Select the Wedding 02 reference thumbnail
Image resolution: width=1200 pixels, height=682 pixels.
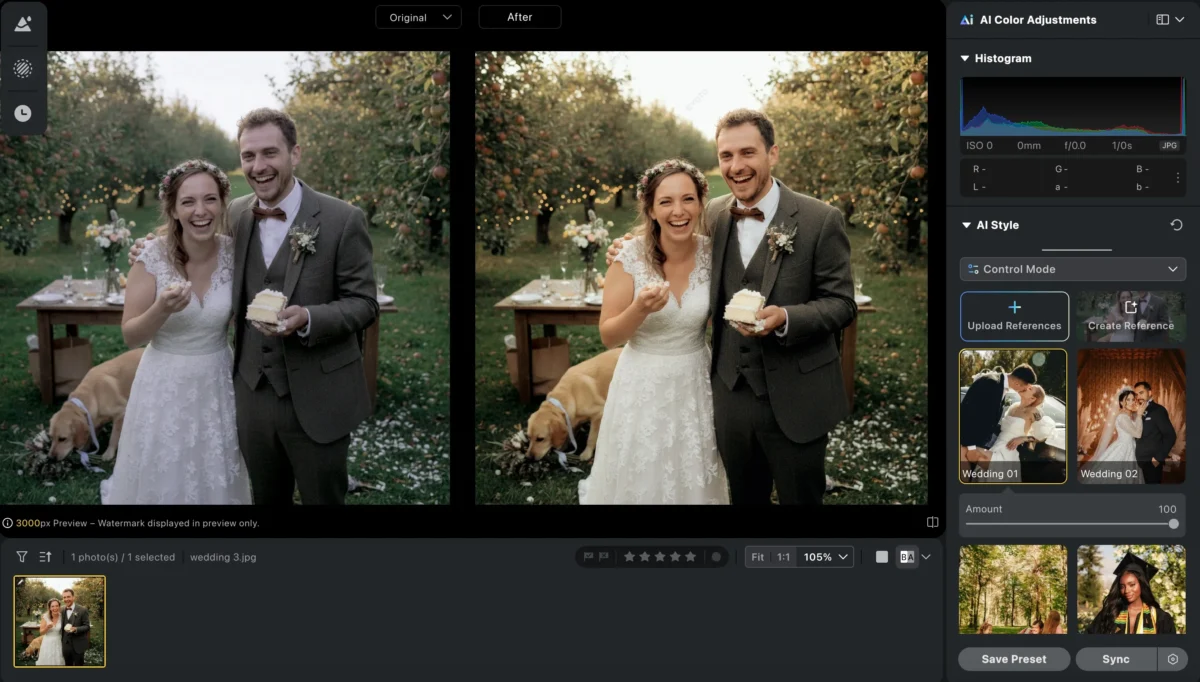1130,415
